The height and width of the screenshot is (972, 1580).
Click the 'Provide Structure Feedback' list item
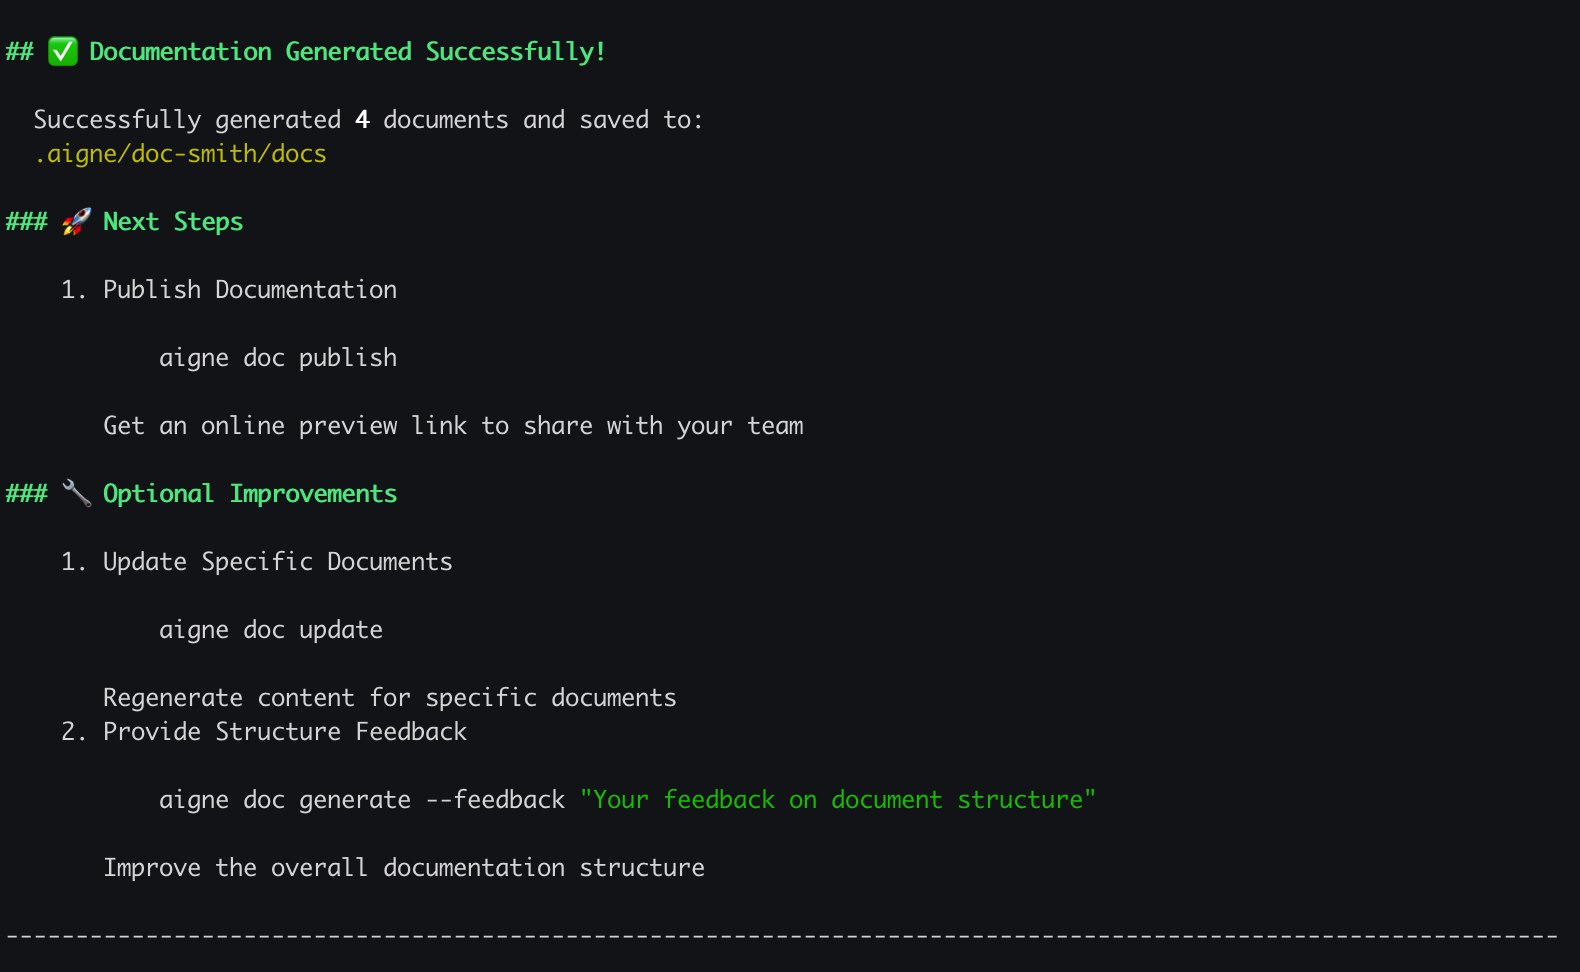pyautogui.click(x=285, y=732)
